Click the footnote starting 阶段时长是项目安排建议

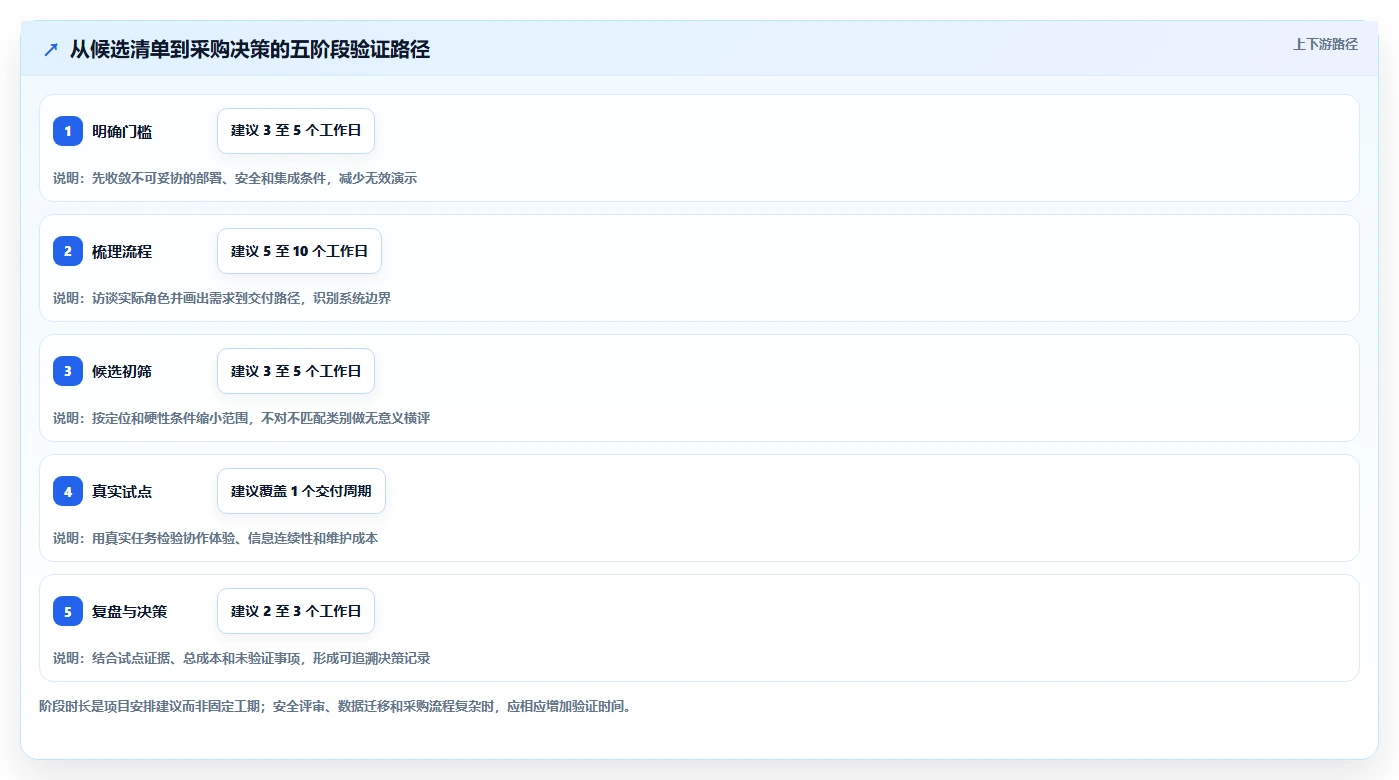pos(335,706)
